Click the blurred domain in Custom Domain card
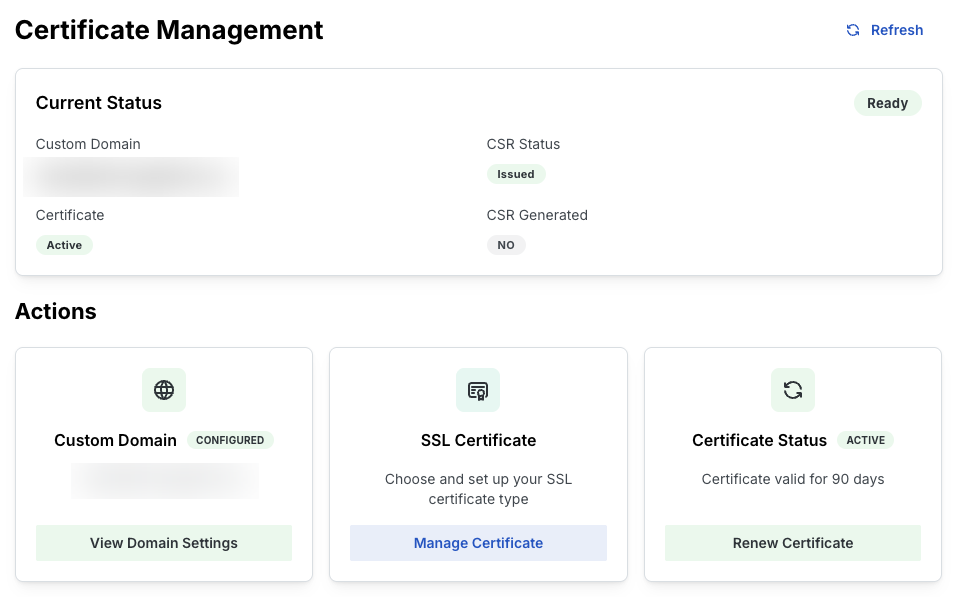The height and width of the screenshot is (597, 961). [x=164, y=481]
